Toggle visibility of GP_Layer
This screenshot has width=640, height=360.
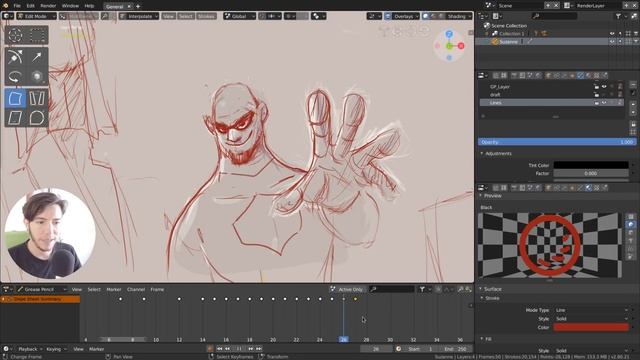(x=604, y=87)
